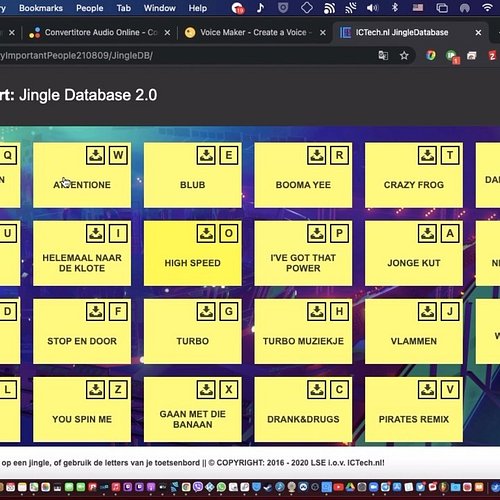This screenshot has width=500, height=500.
Task: Open the Bluetooth menu bar icon
Action: (395, 8)
